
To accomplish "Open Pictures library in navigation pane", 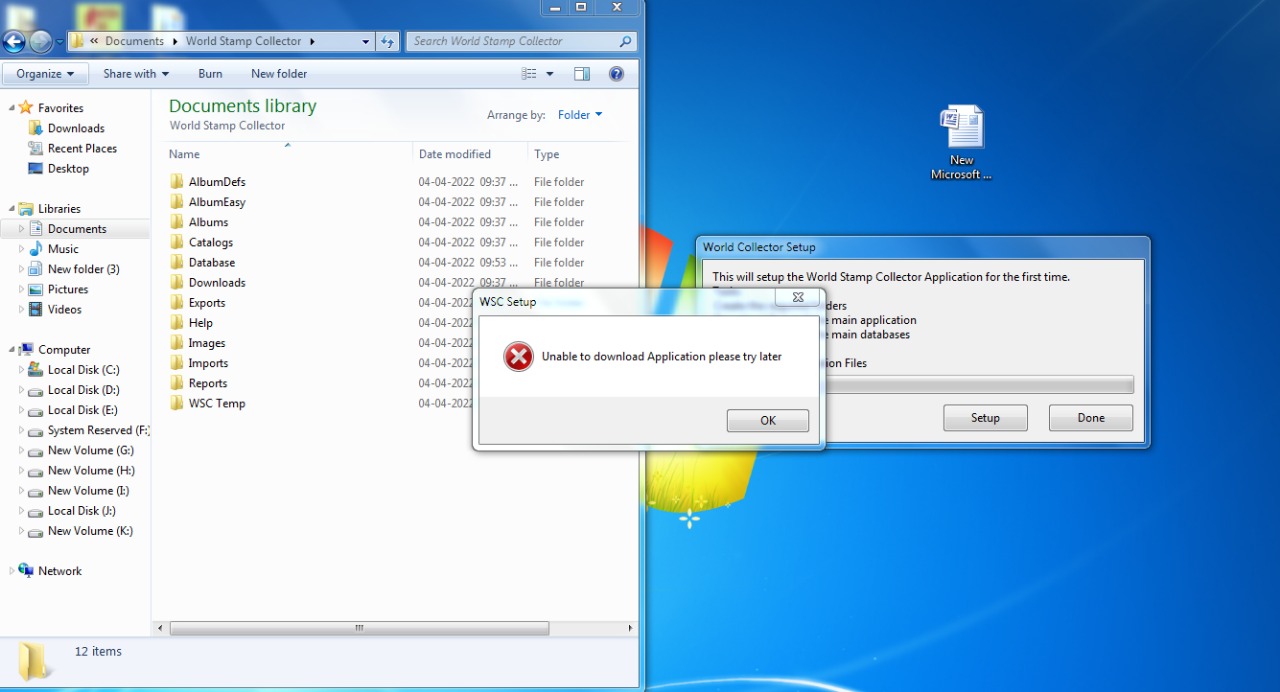I will pyautogui.click(x=68, y=289).
